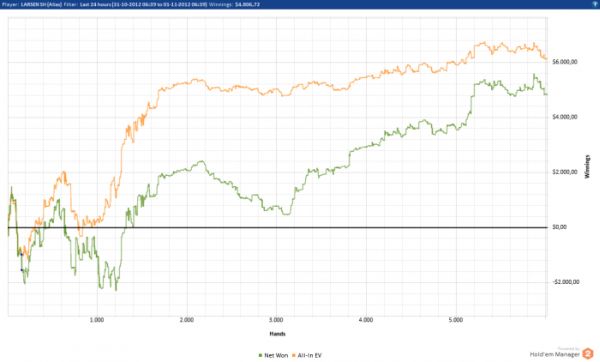This screenshot has width=600, height=362.
Task: Click the $2.000,00 axis value
Action: [x=565, y=172]
